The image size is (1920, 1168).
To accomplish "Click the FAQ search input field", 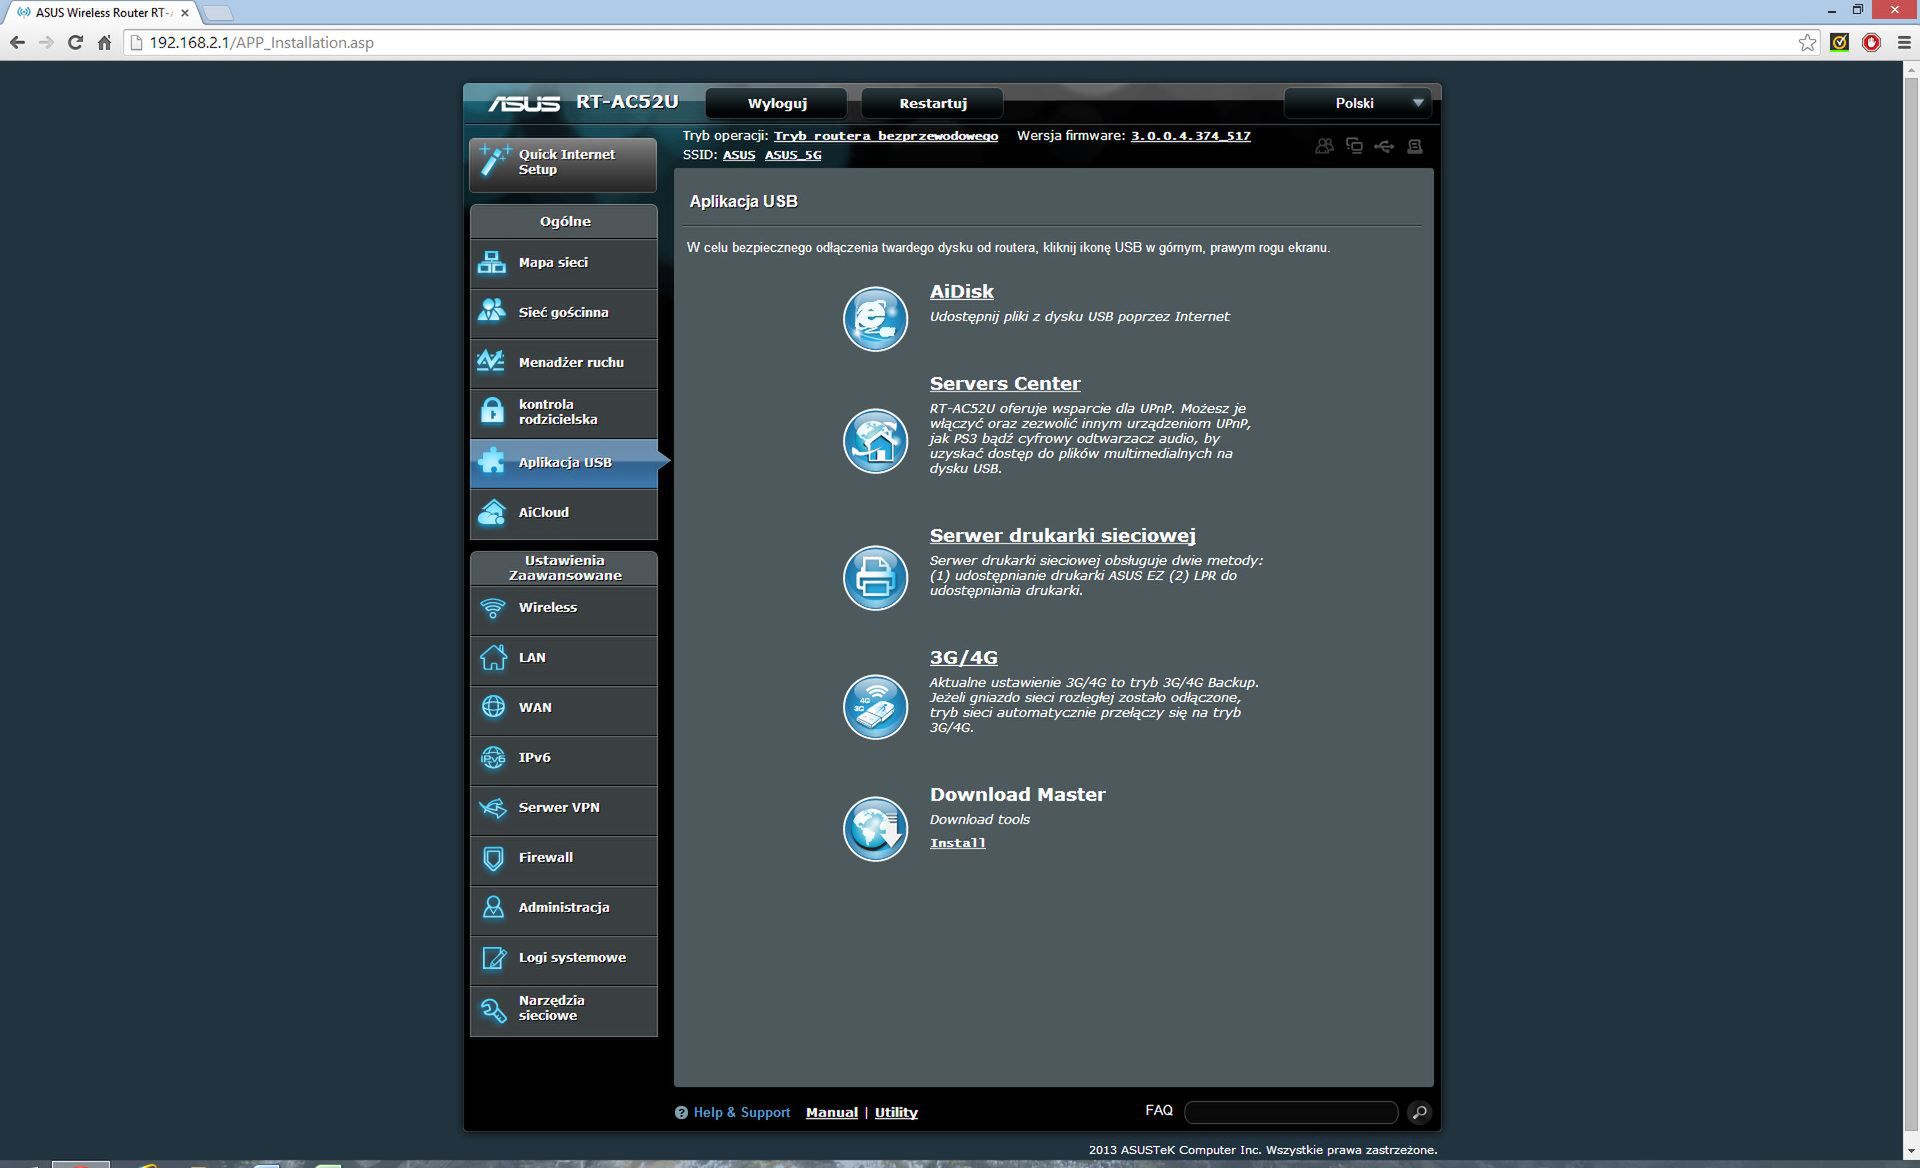I will click(1290, 1112).
